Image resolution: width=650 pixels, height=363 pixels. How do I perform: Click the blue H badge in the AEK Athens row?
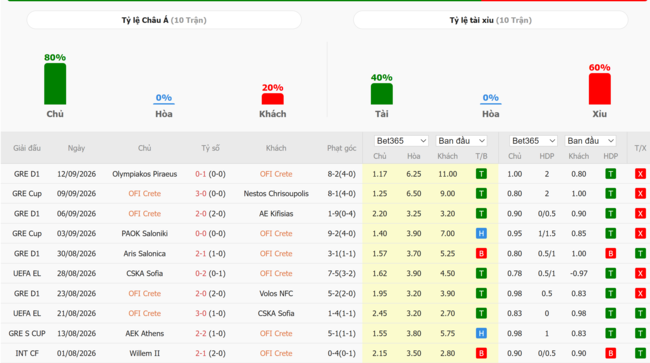(481, 333)
